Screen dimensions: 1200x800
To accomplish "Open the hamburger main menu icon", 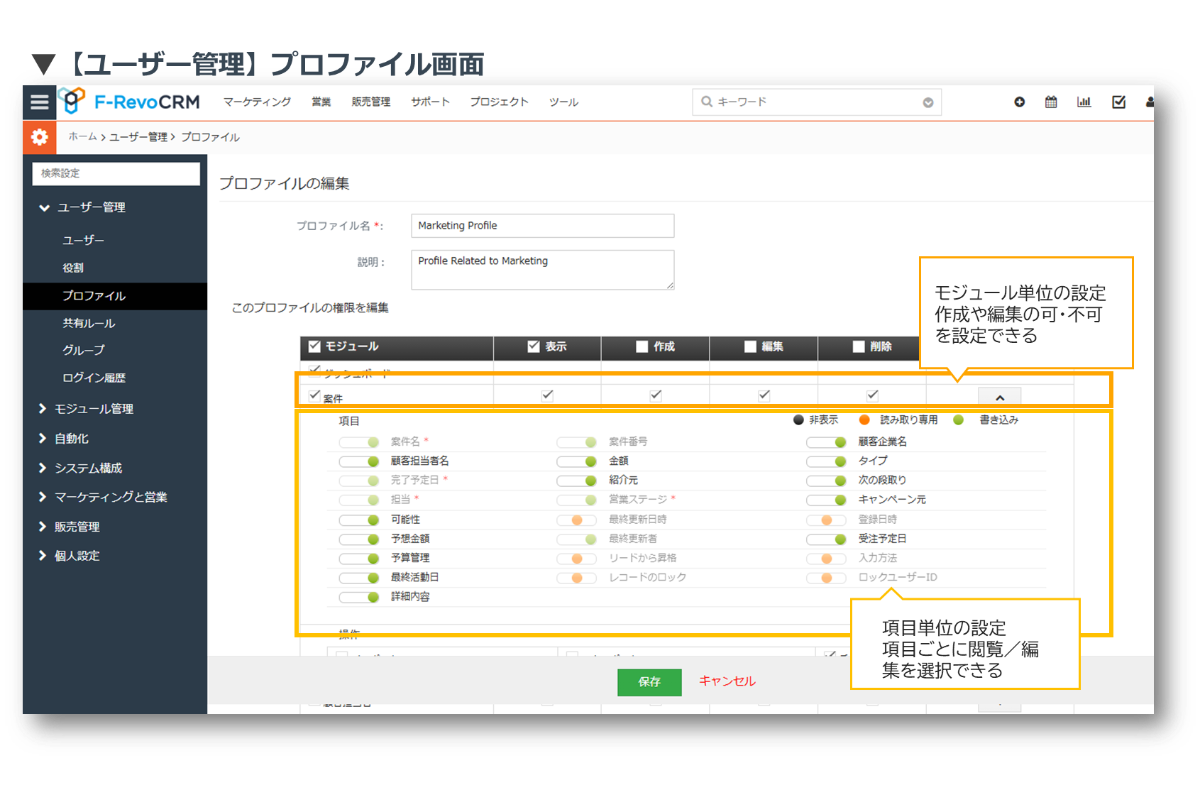I will [x=39, y=102].
